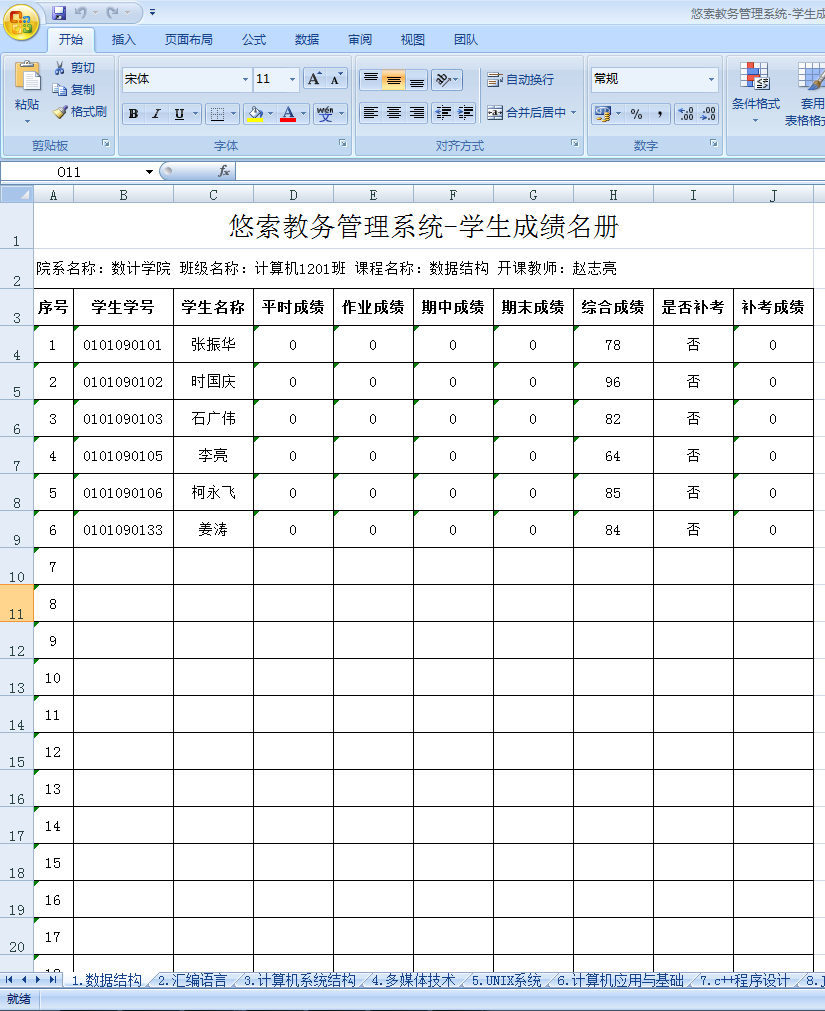The height and width of the screenshot is (1011, 825).
Task: Switch to the 插入 (Insert) tab
Action: [x=123, y=40]
